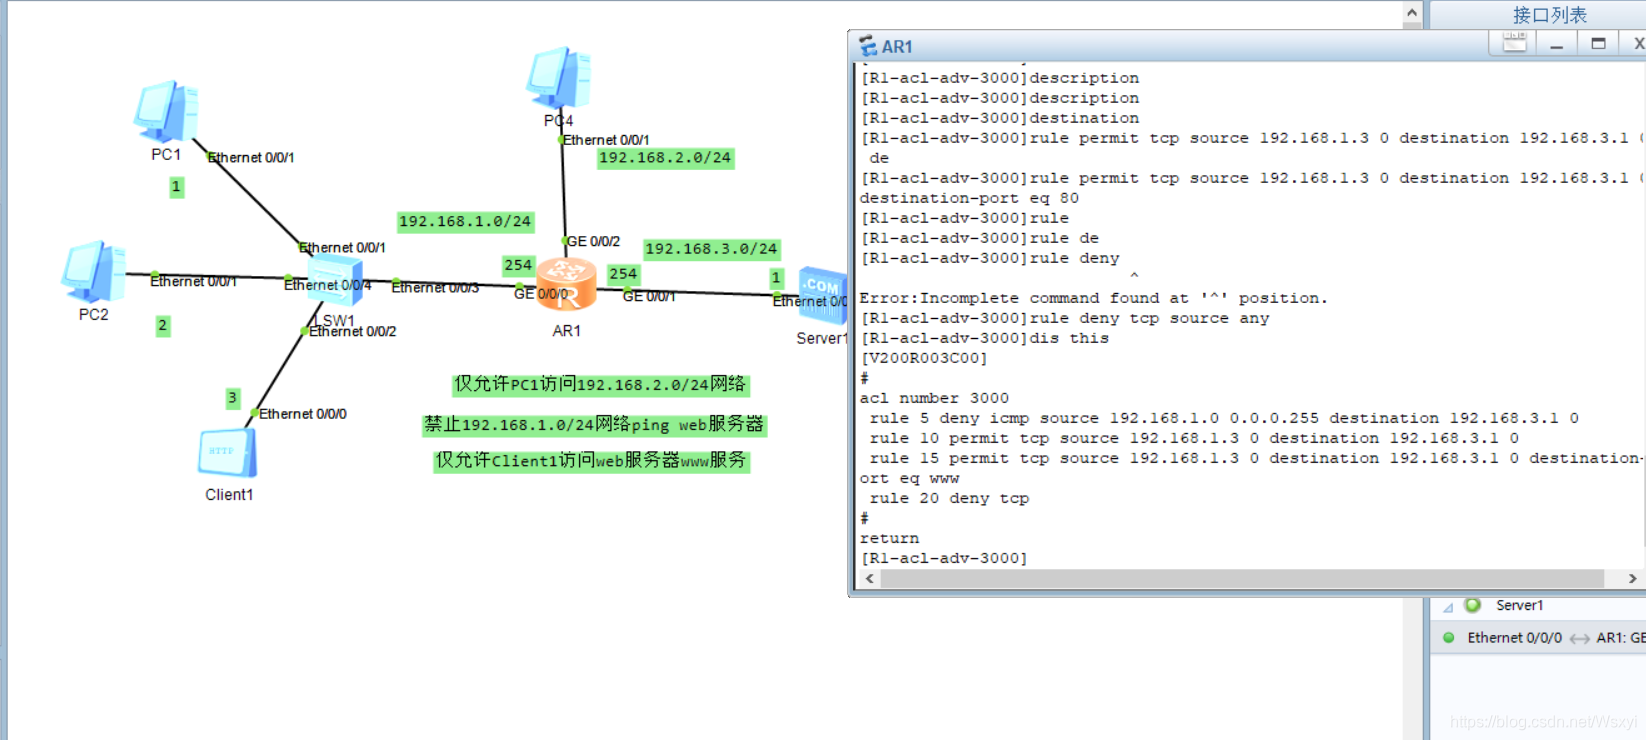
Task: Click the green label 1 near Server1
Action: tap(776, 277)
